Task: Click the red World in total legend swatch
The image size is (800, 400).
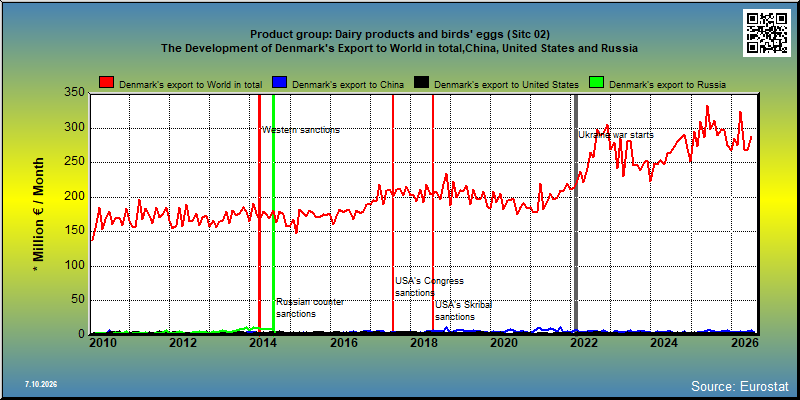Action: click(107, 83)
